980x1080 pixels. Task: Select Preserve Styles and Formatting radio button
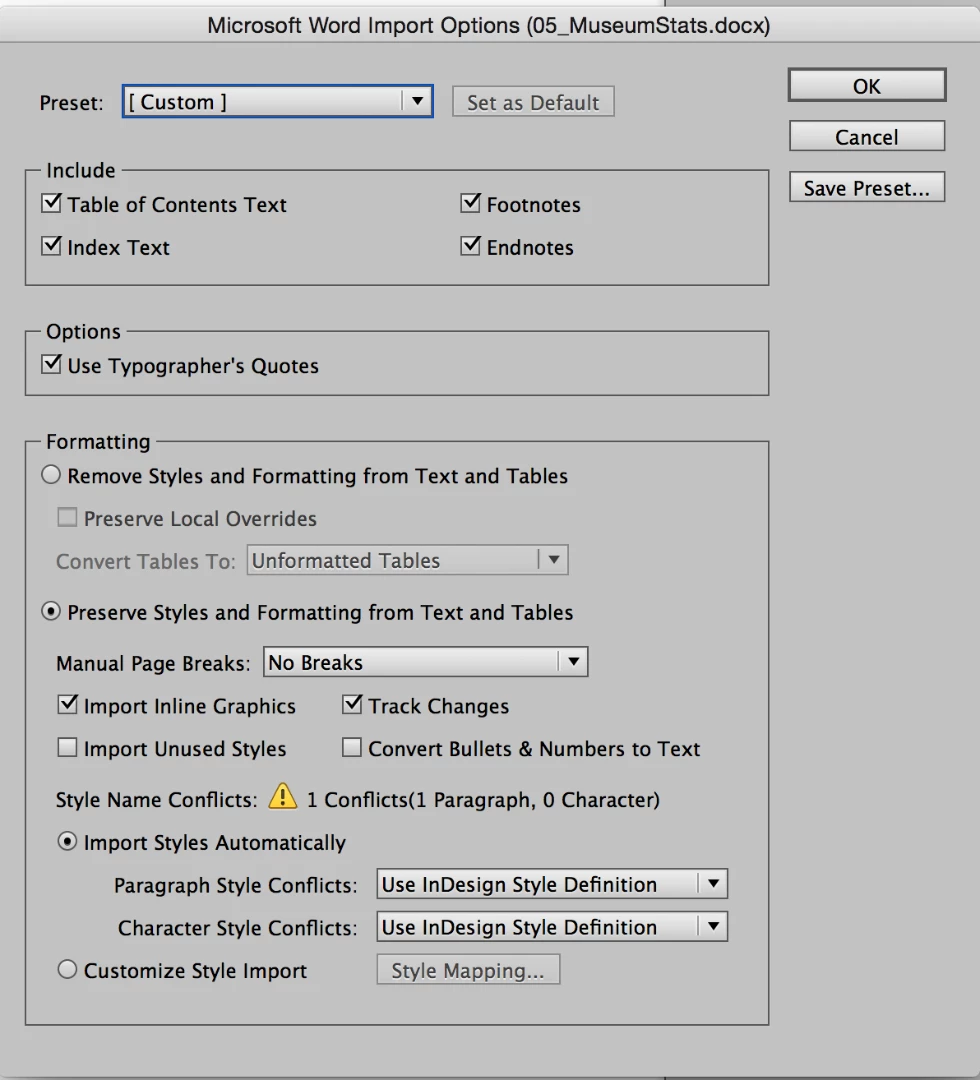51,612
